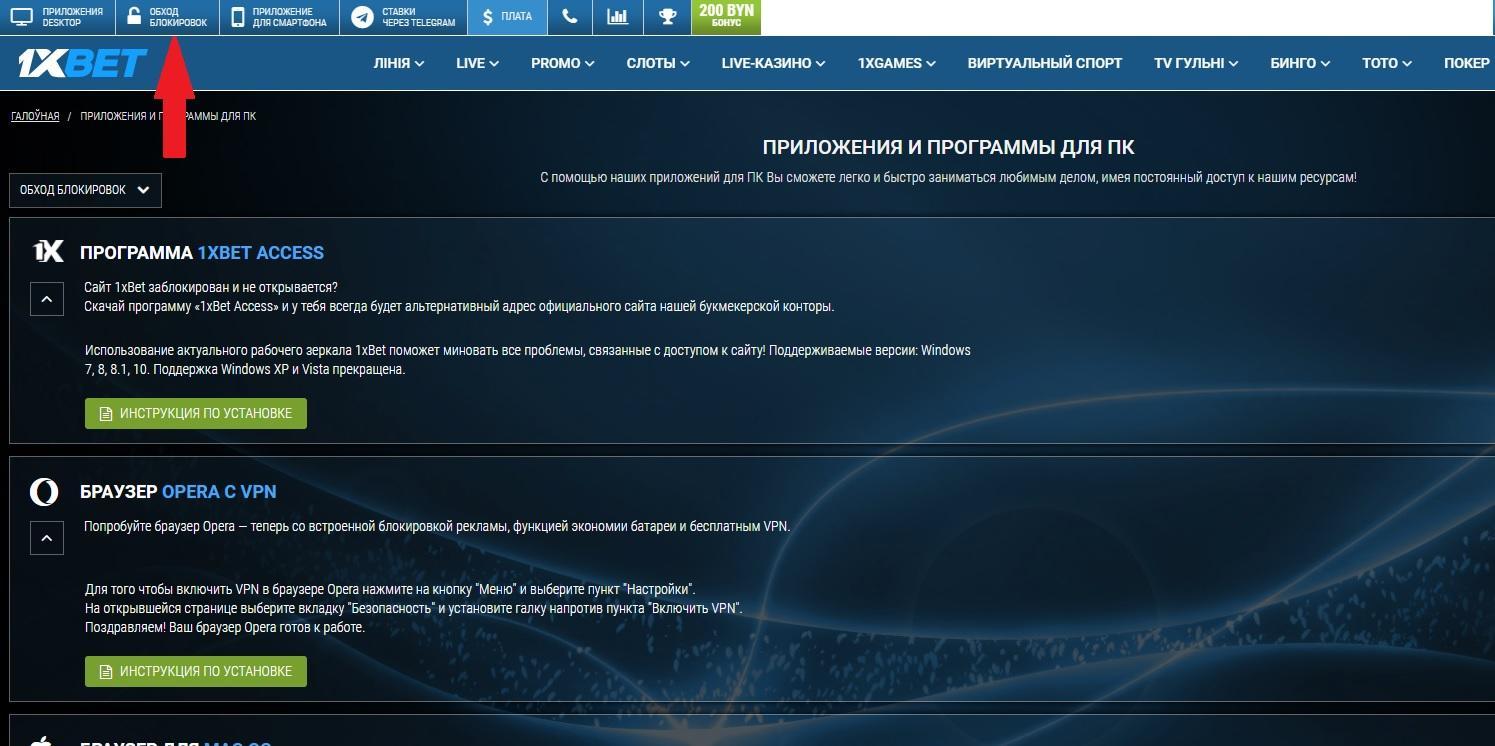The image size is (1495, 746).
Task: Open Opera VPN installation instructions button
Action: point(196,671)
